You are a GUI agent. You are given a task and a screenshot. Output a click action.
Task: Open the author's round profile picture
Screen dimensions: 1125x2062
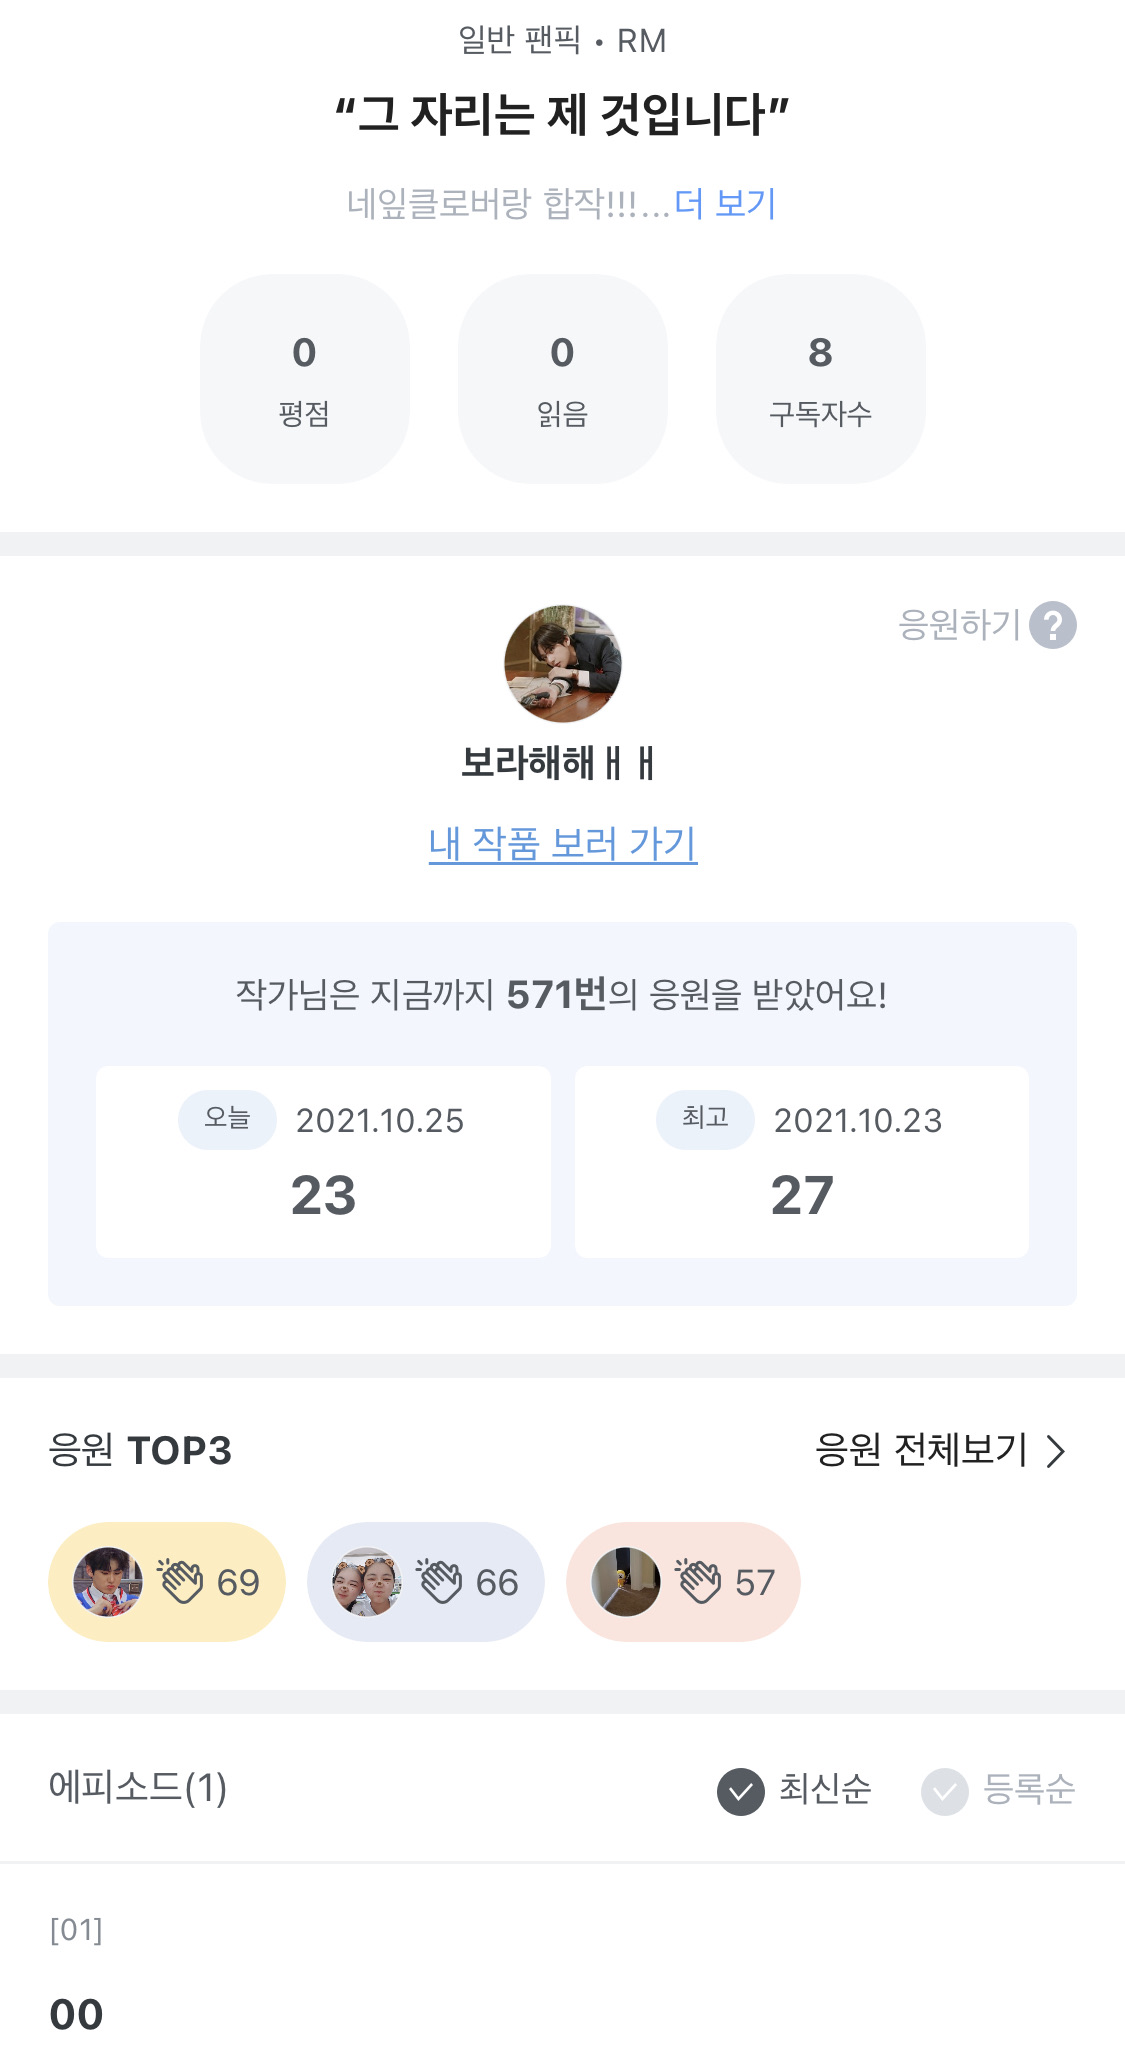tap(562, 663)
